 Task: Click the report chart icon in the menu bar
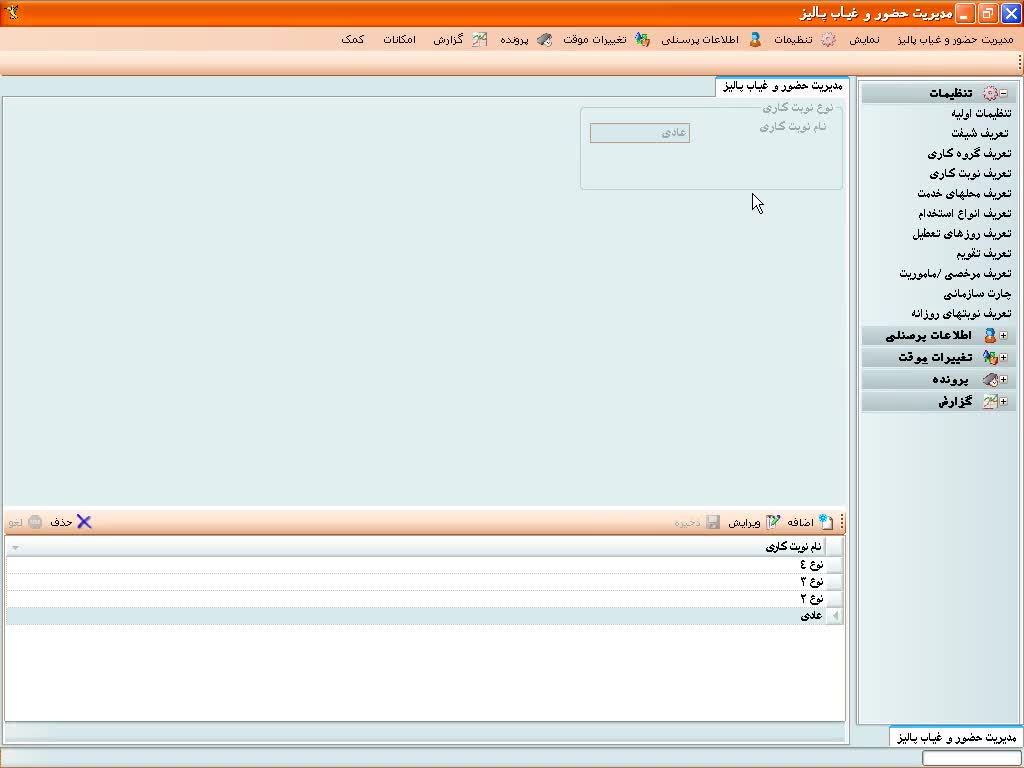[x=480, y=40]
